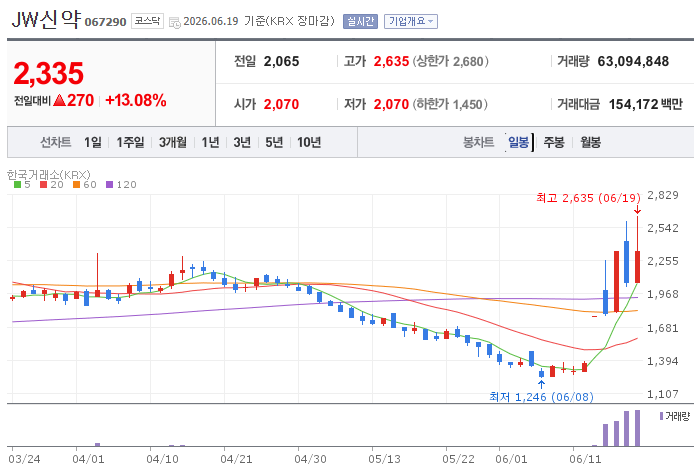Image resolution: width=694 pixels, height=472 pixels.
Task: Click the tallest volume bar for 06/19
Action: (x=637, y=428)
